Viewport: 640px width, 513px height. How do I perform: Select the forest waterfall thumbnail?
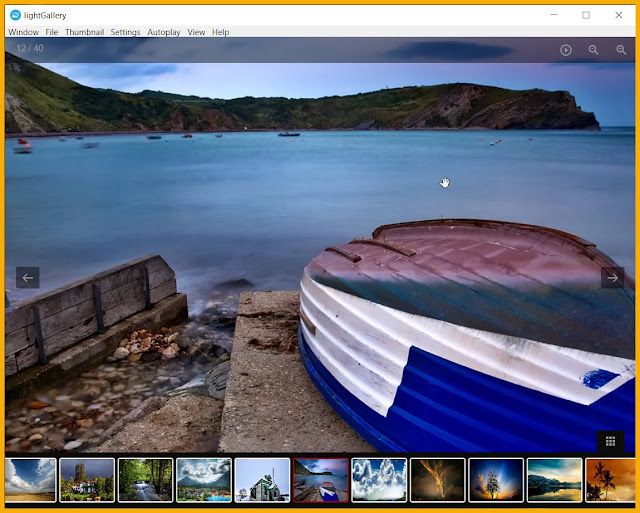click(145, 480)
